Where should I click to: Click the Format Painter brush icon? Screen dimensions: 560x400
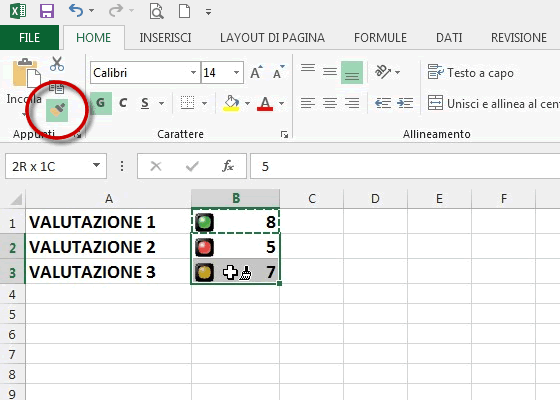point(57,110)
